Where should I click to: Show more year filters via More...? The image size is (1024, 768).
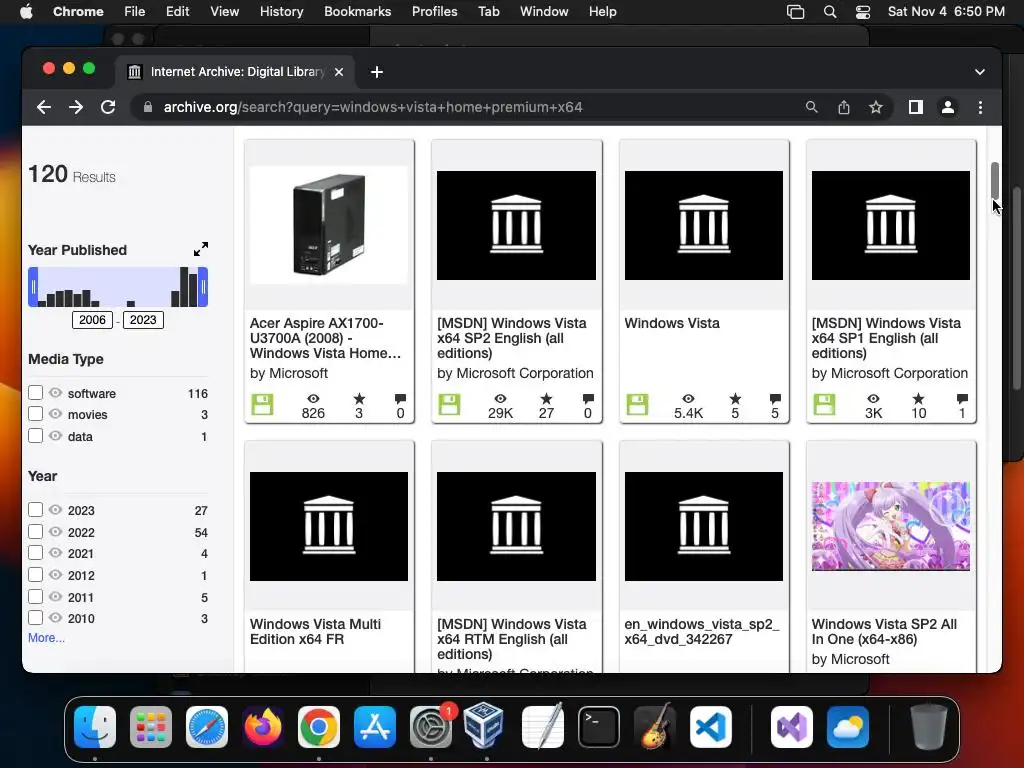(46, 638)
